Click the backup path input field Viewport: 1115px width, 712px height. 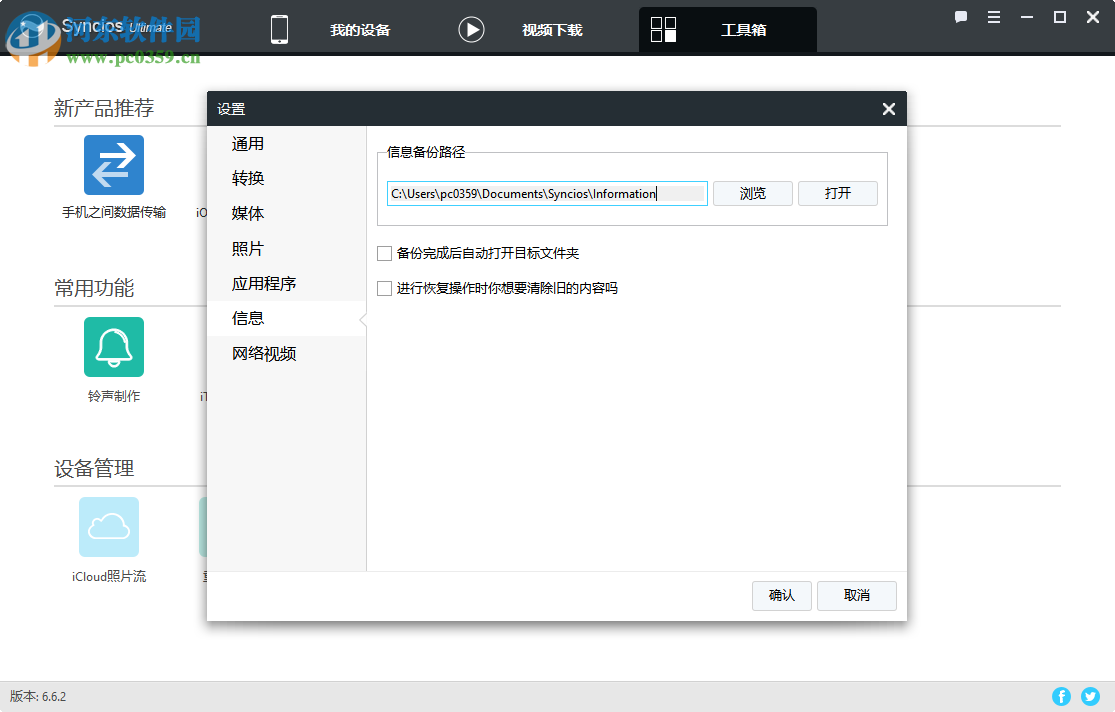coord(546,193)
